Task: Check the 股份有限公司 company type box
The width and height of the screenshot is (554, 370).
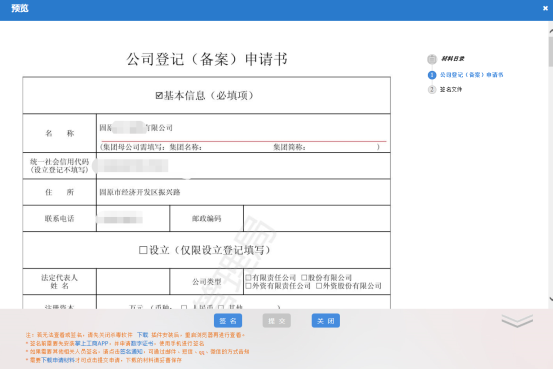Action: tap(304, 277)
